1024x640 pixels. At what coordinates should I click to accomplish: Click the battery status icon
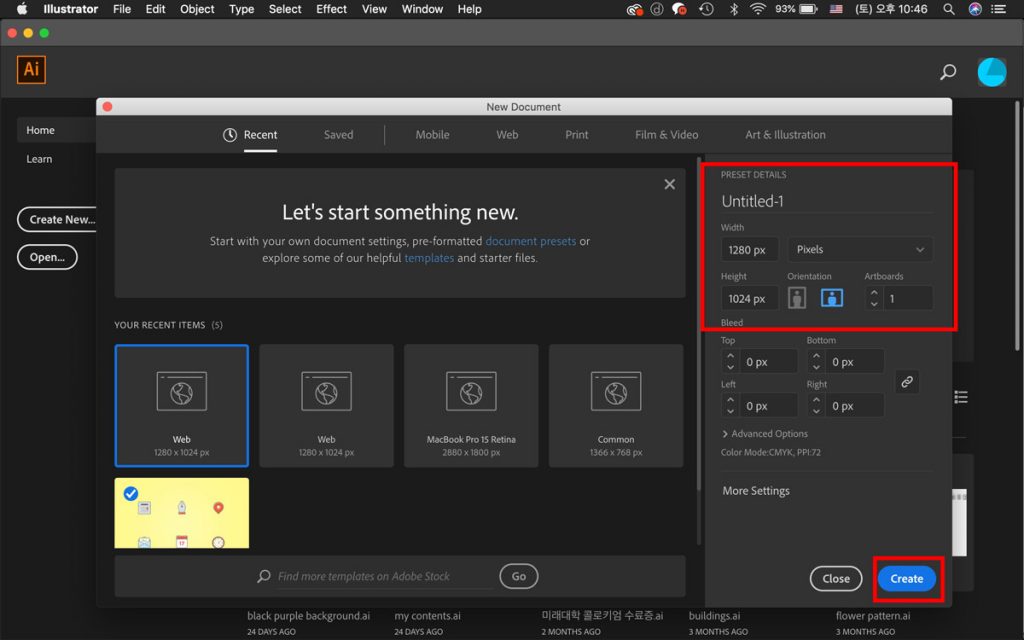[808, 9]
